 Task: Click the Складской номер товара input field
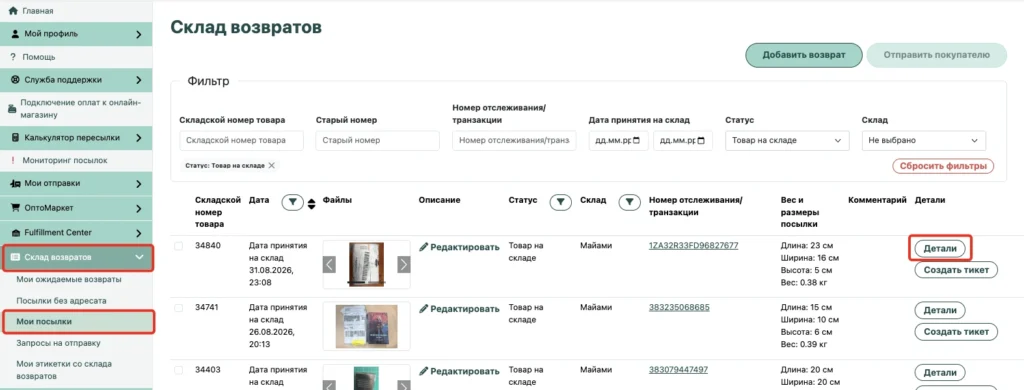coord(241,140)
